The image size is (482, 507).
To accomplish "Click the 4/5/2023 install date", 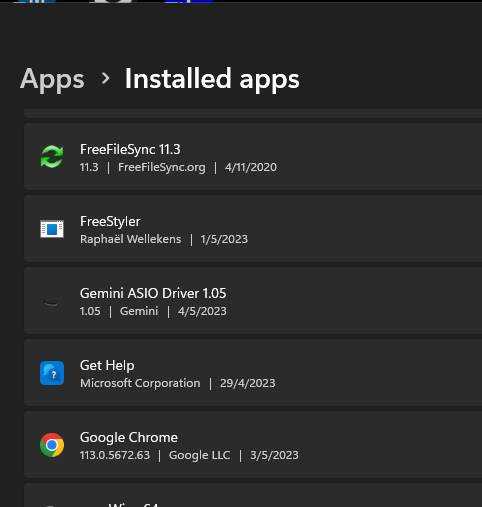I will 202,311.
